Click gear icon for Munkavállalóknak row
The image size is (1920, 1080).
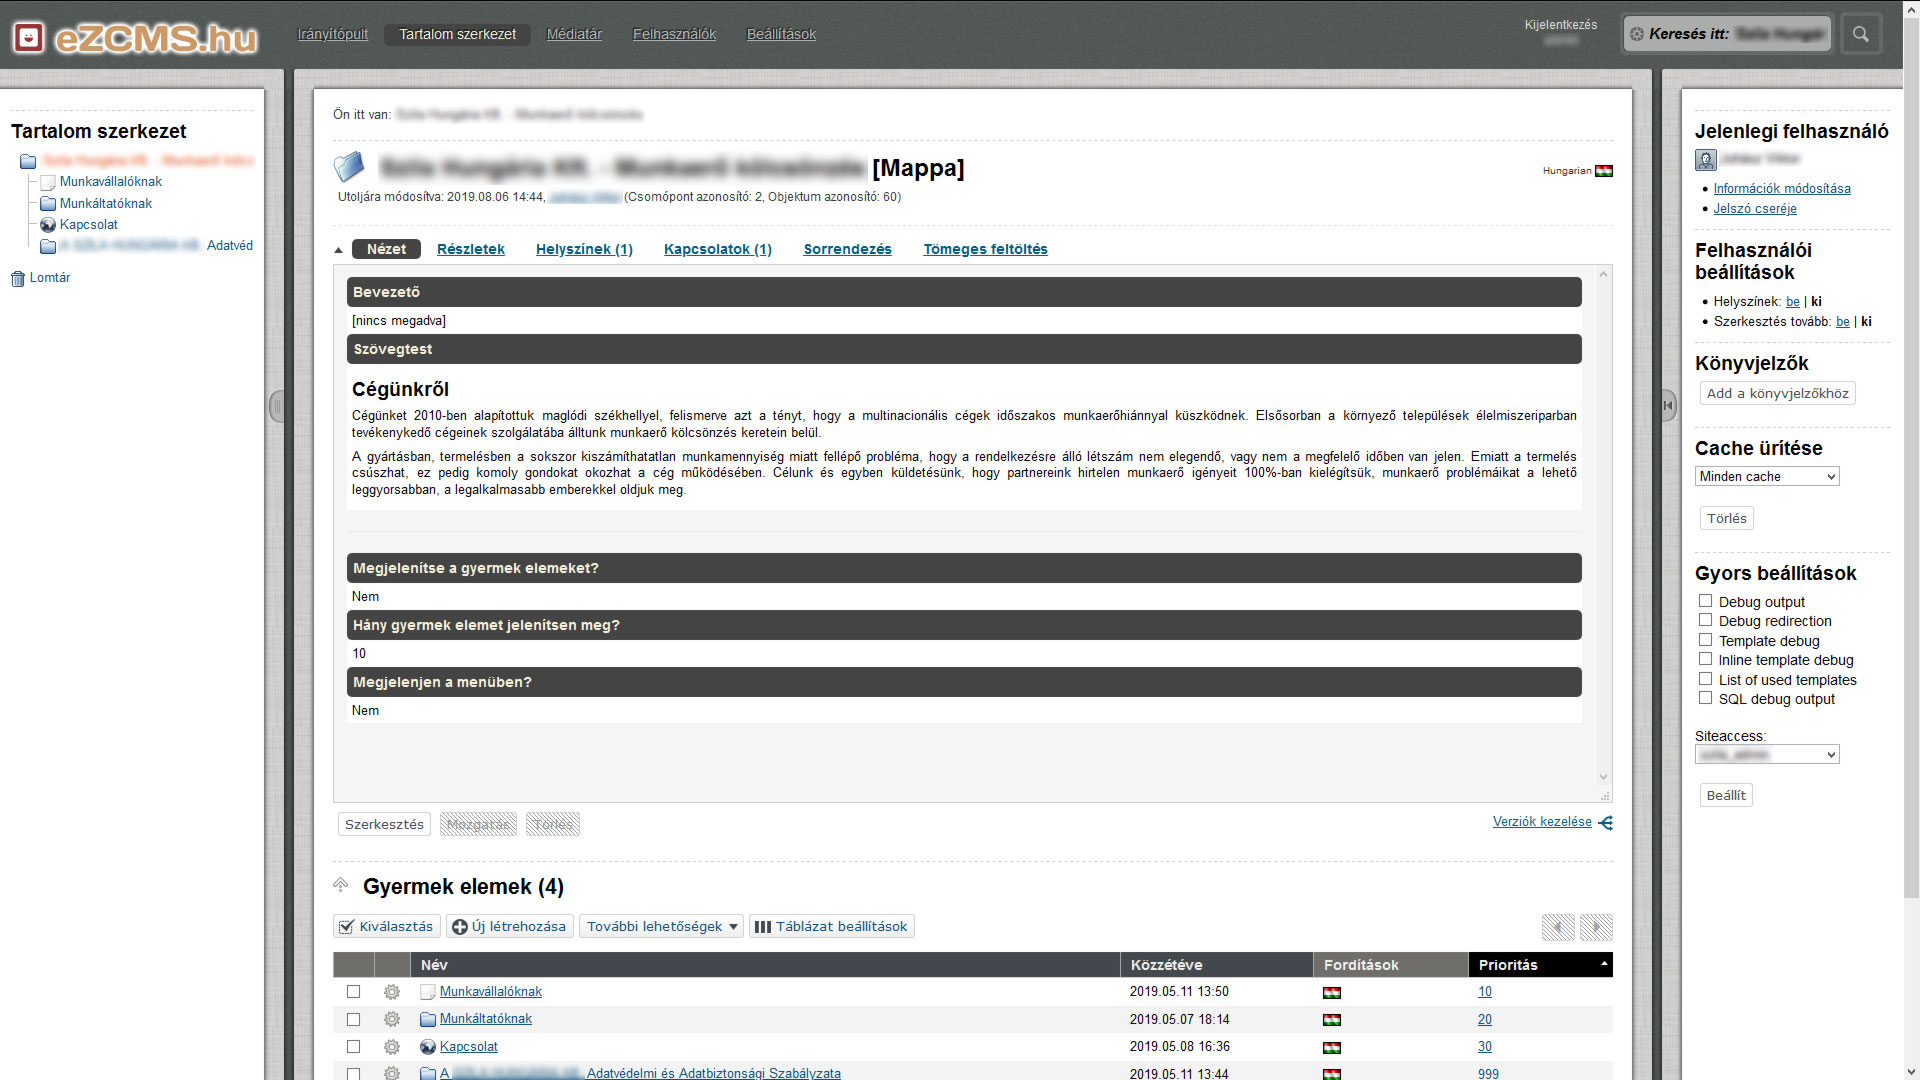tap(392, 992)
